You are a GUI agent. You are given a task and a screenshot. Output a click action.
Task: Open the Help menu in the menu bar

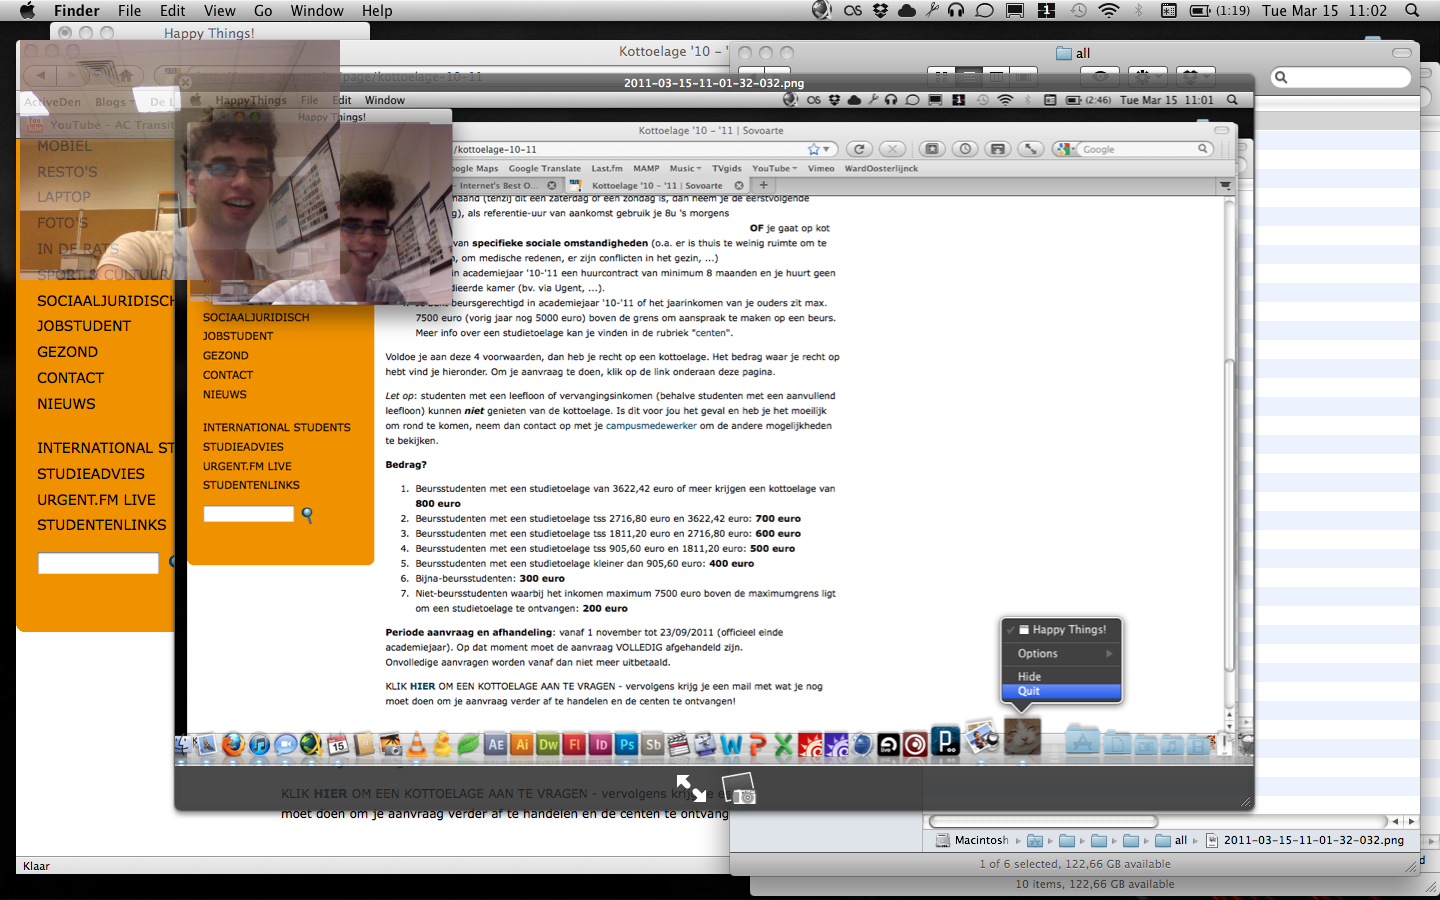(x=377, y=11)
